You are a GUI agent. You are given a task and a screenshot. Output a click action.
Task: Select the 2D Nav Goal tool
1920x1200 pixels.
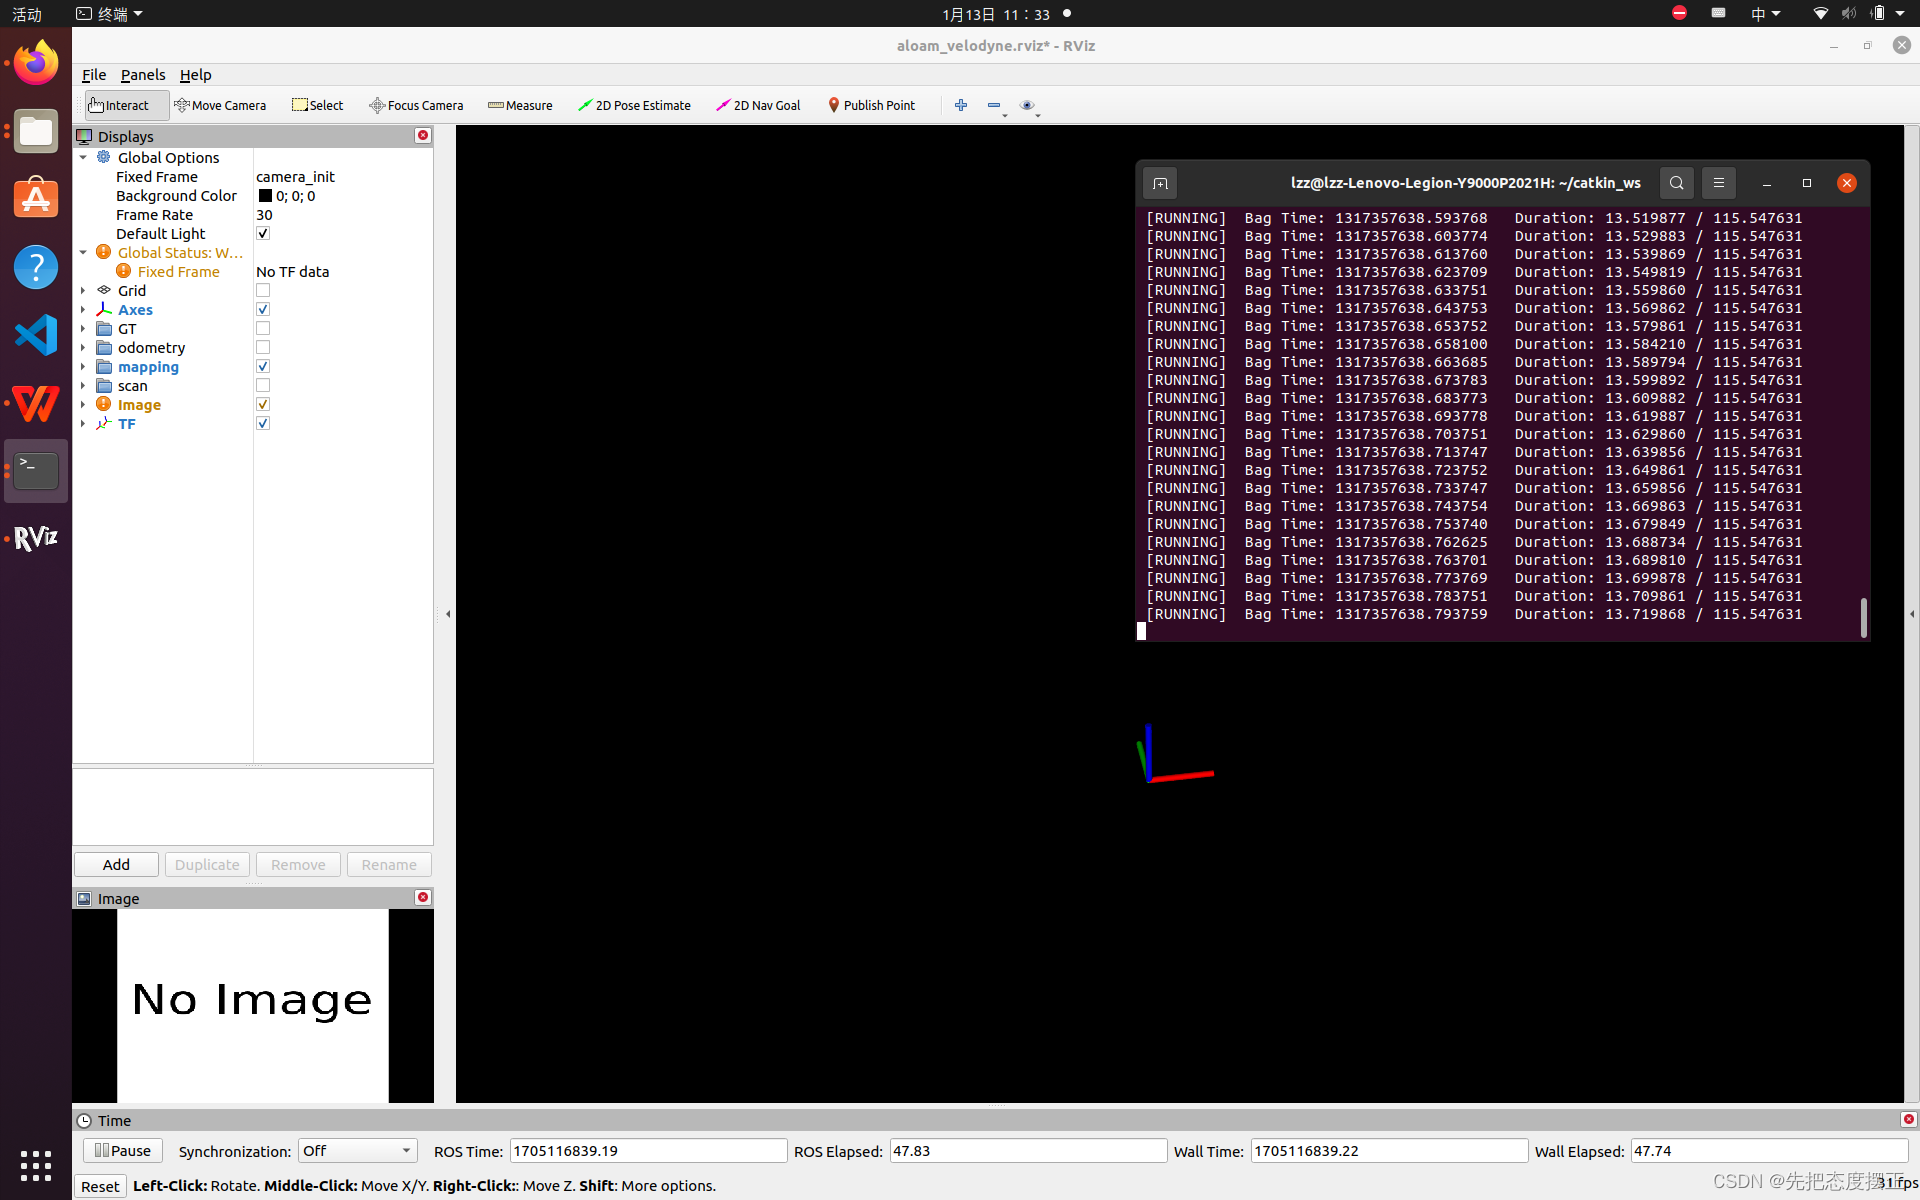[x=758, y=105]
